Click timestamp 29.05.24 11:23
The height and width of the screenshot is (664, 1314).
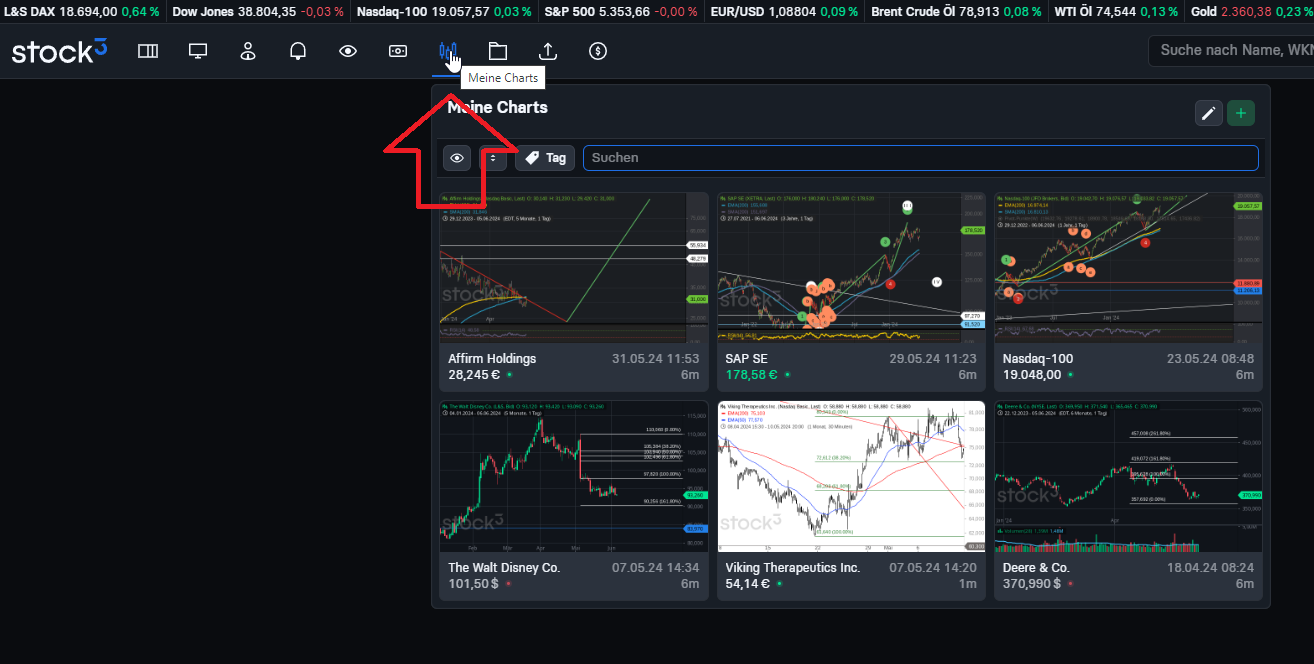tap(933, 358)
